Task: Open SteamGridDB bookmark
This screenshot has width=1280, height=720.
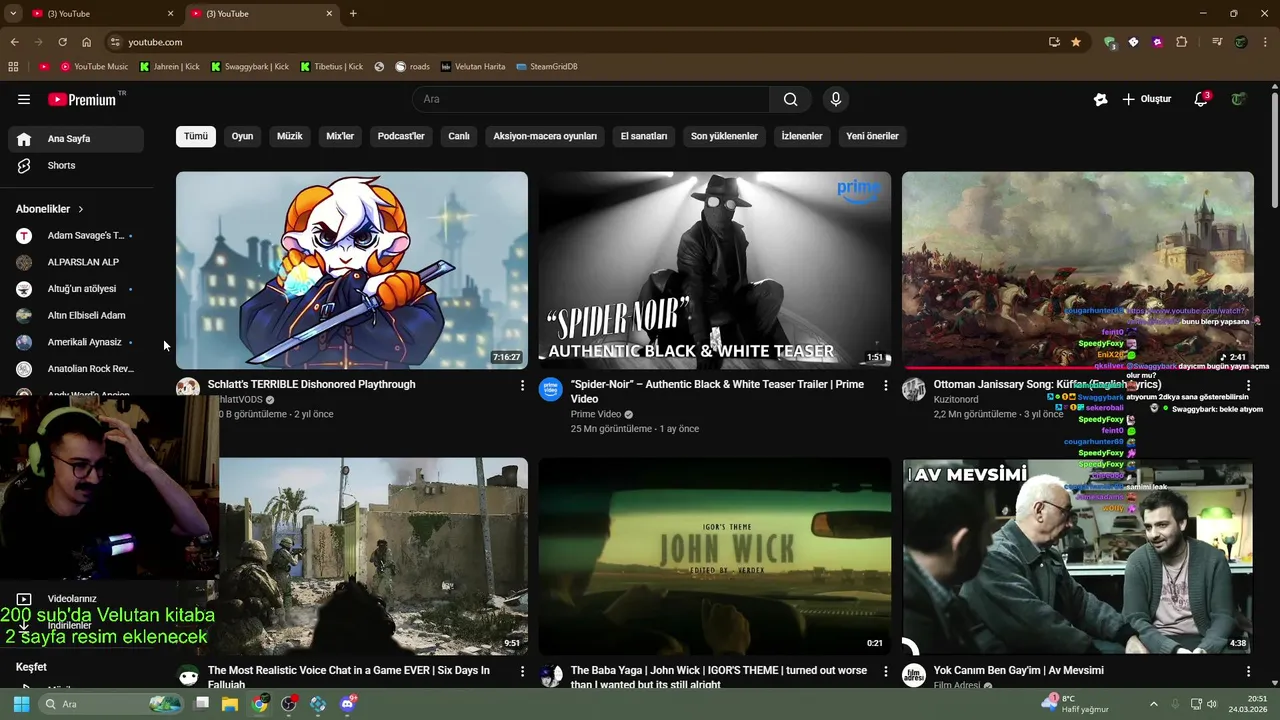Action: [547, 67]
